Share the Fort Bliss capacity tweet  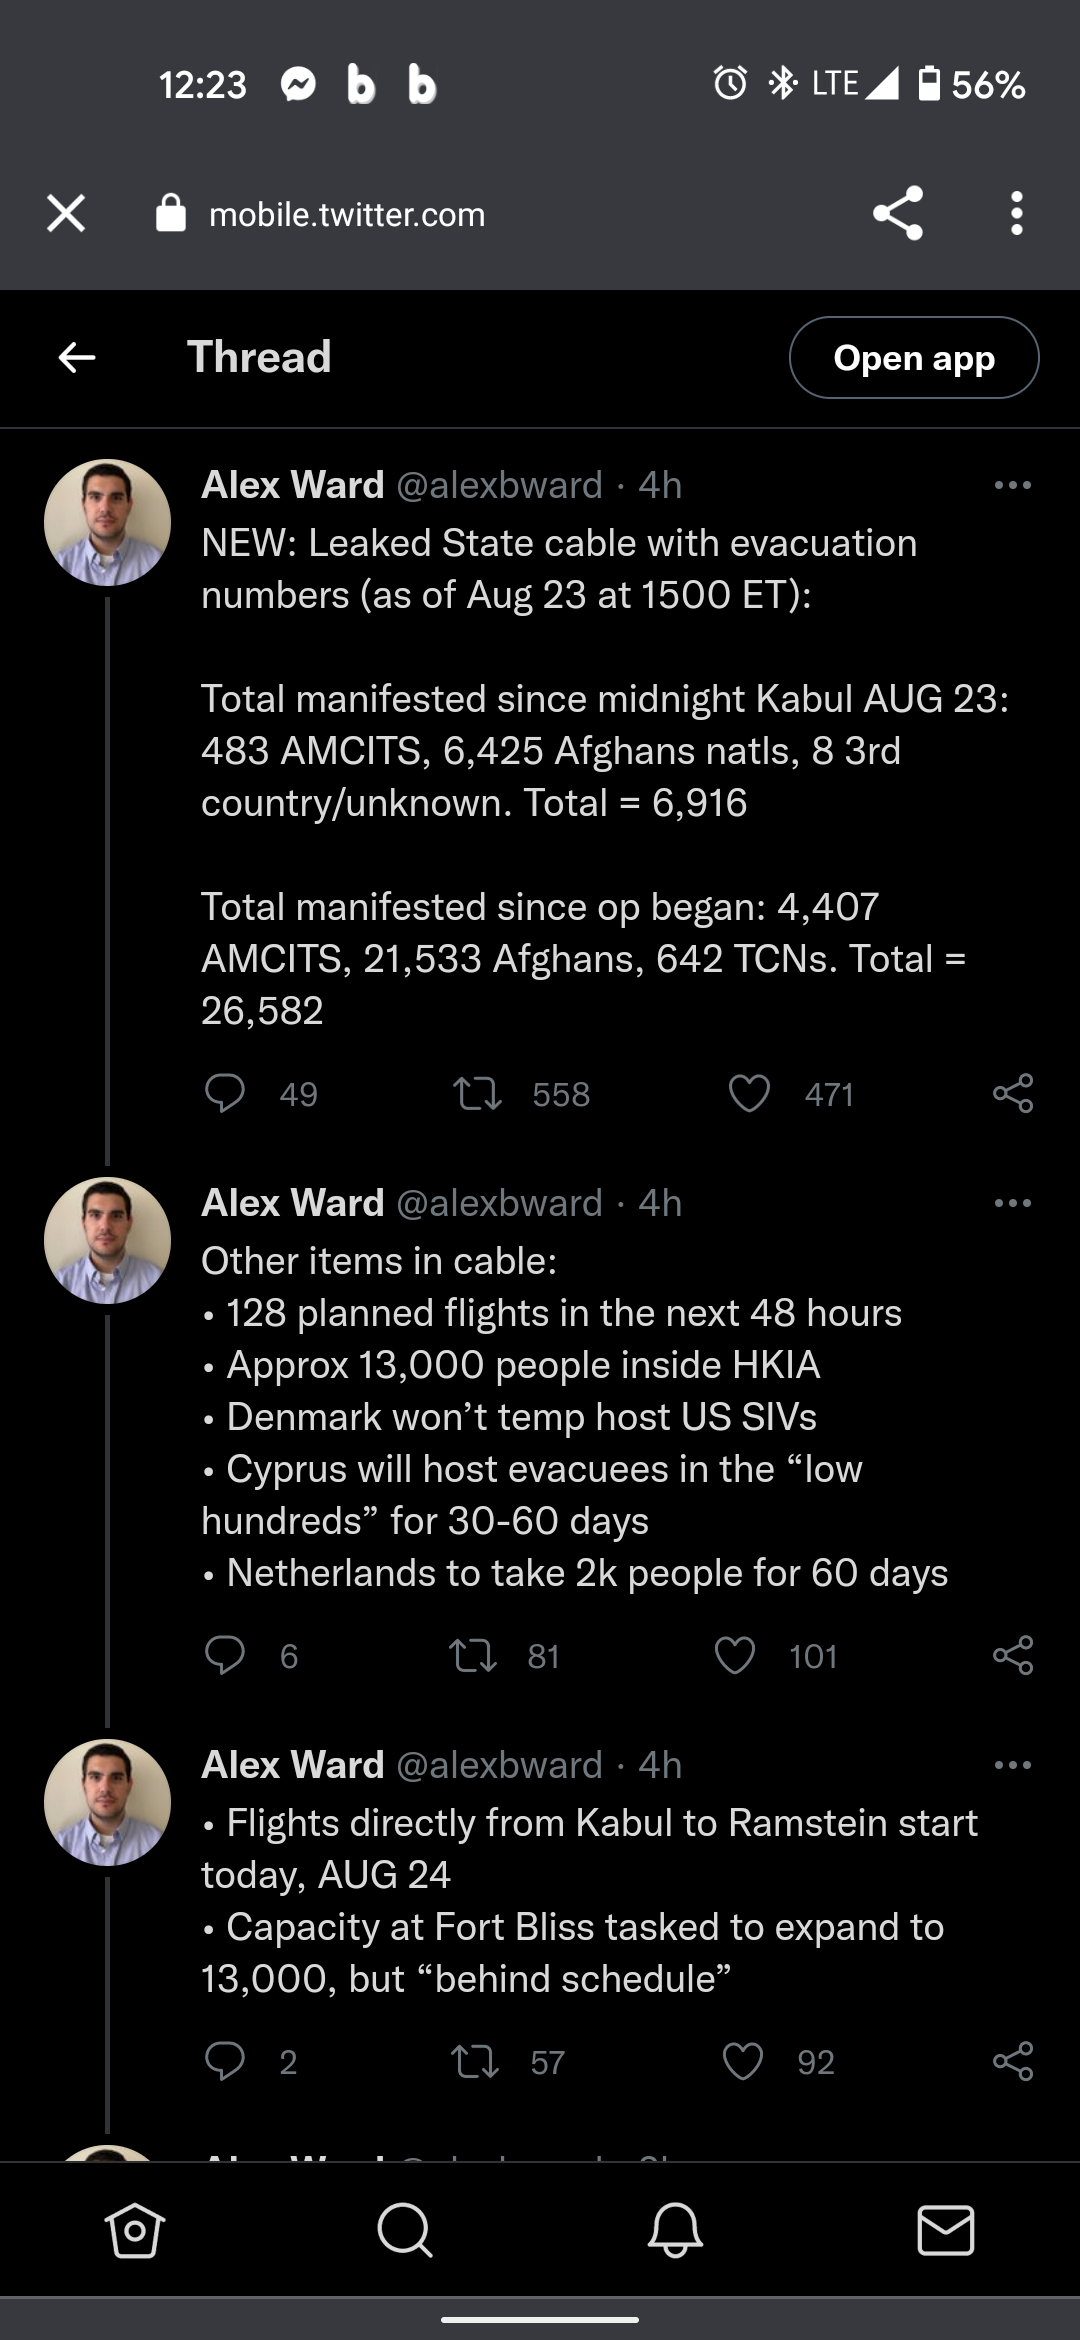tap(1013, 2062)
